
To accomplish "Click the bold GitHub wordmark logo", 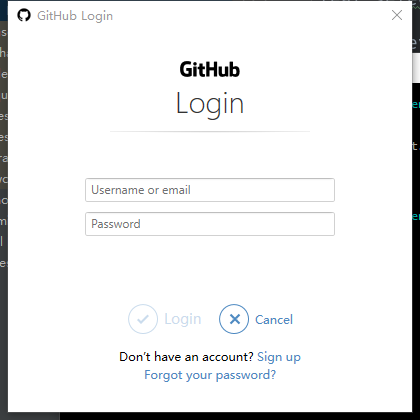I will coord(210,69).
